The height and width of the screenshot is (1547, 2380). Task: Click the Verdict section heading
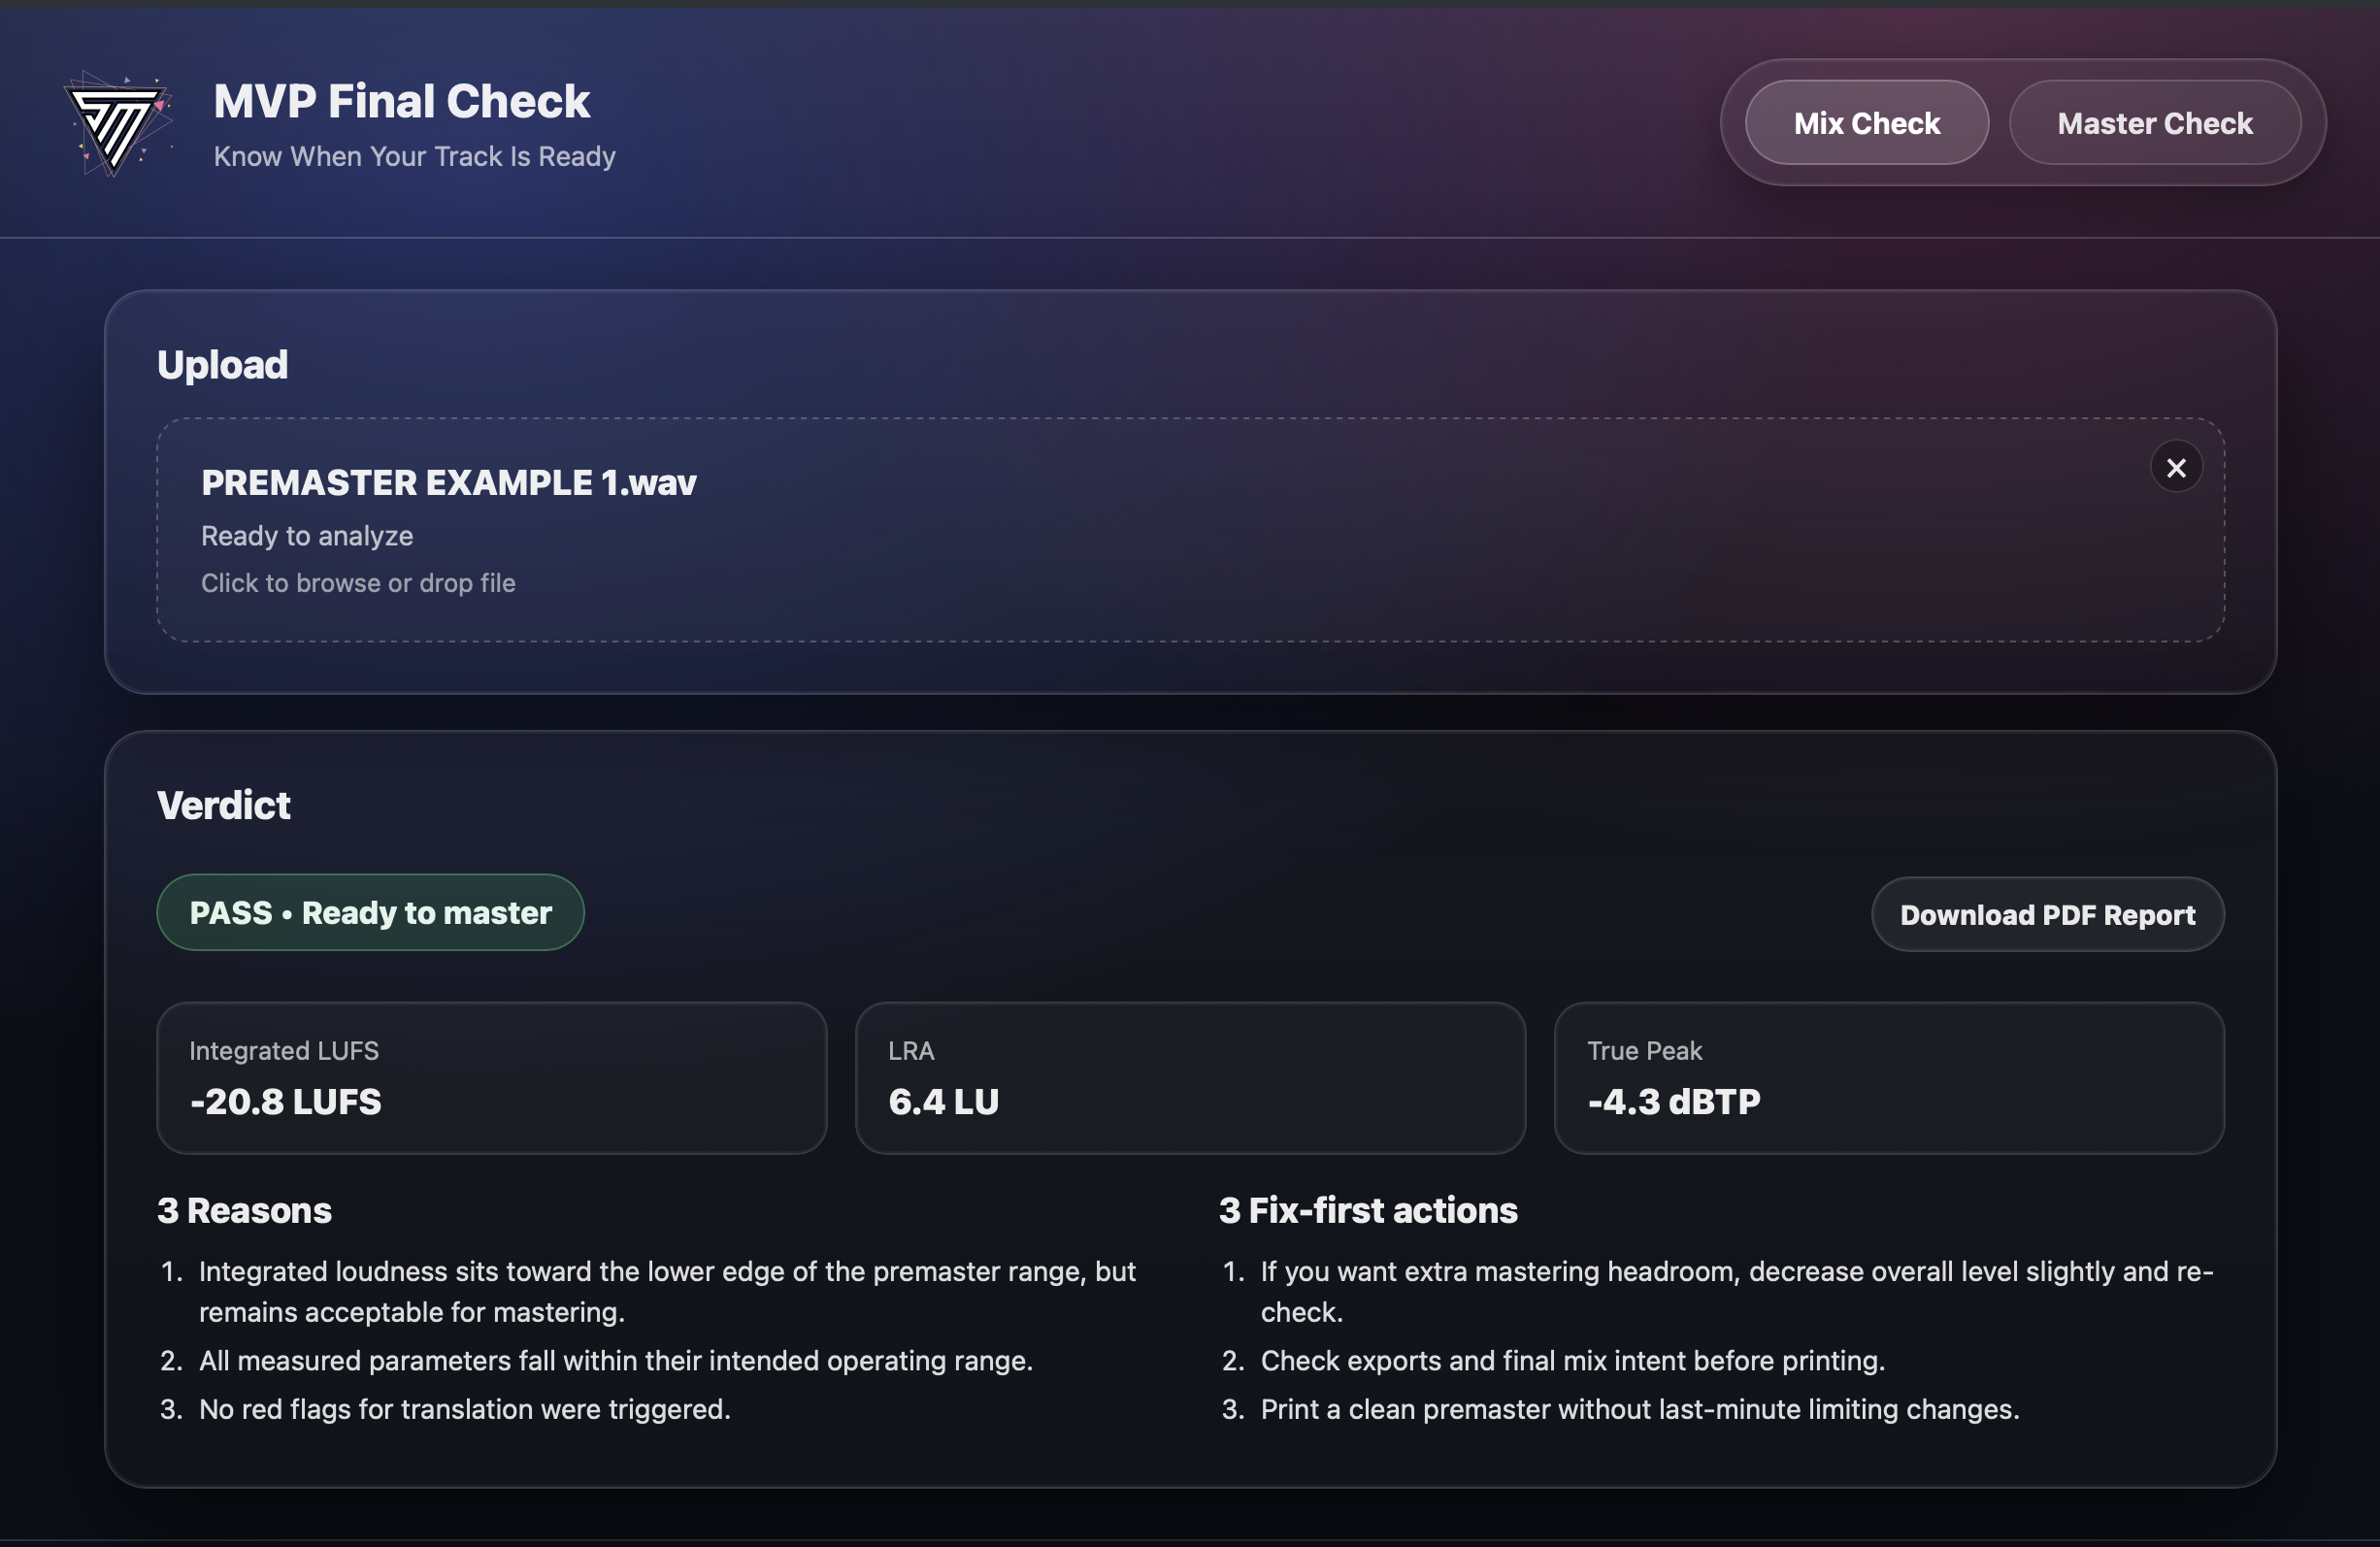tap(224, 805)
